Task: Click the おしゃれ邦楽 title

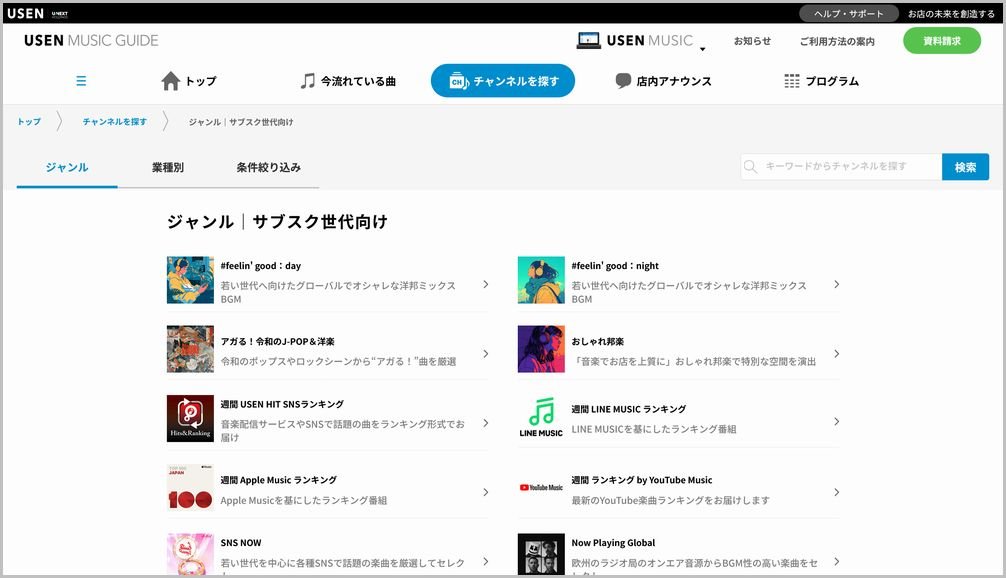Action: tap(597, 341)
